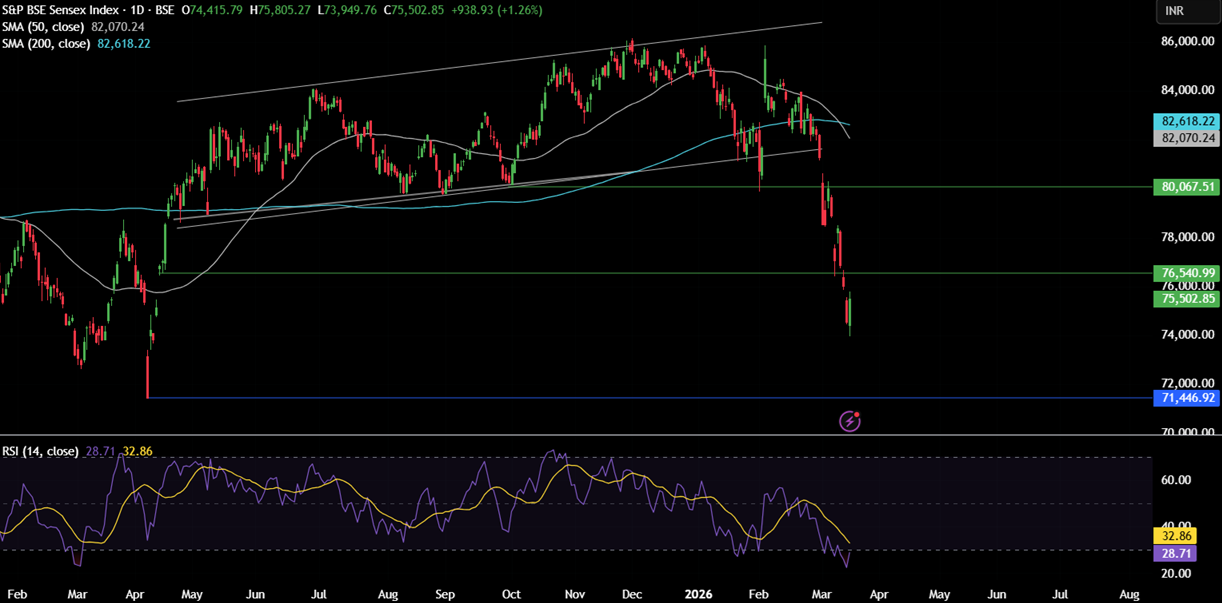Click the 71,446.92 blue support price label
The height and width of the screenshot is (603, 1222).
(x=1186, y=398)
